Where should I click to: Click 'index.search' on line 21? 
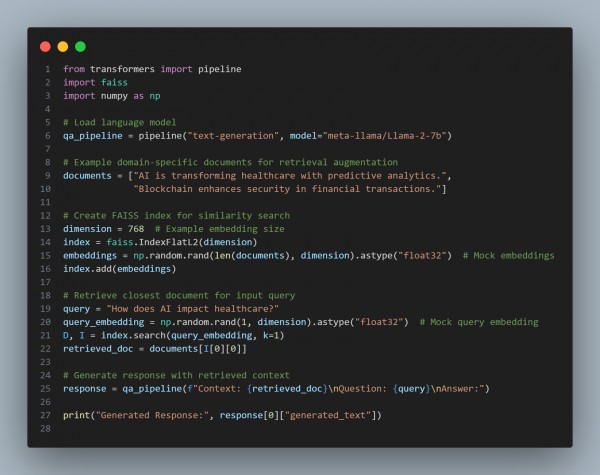[133, 336]
